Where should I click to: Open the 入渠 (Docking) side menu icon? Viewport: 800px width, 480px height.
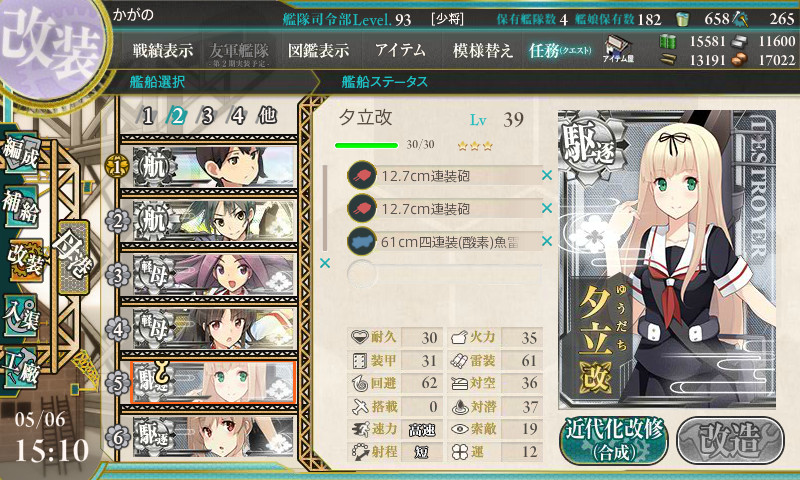click(x=21, y=315)
